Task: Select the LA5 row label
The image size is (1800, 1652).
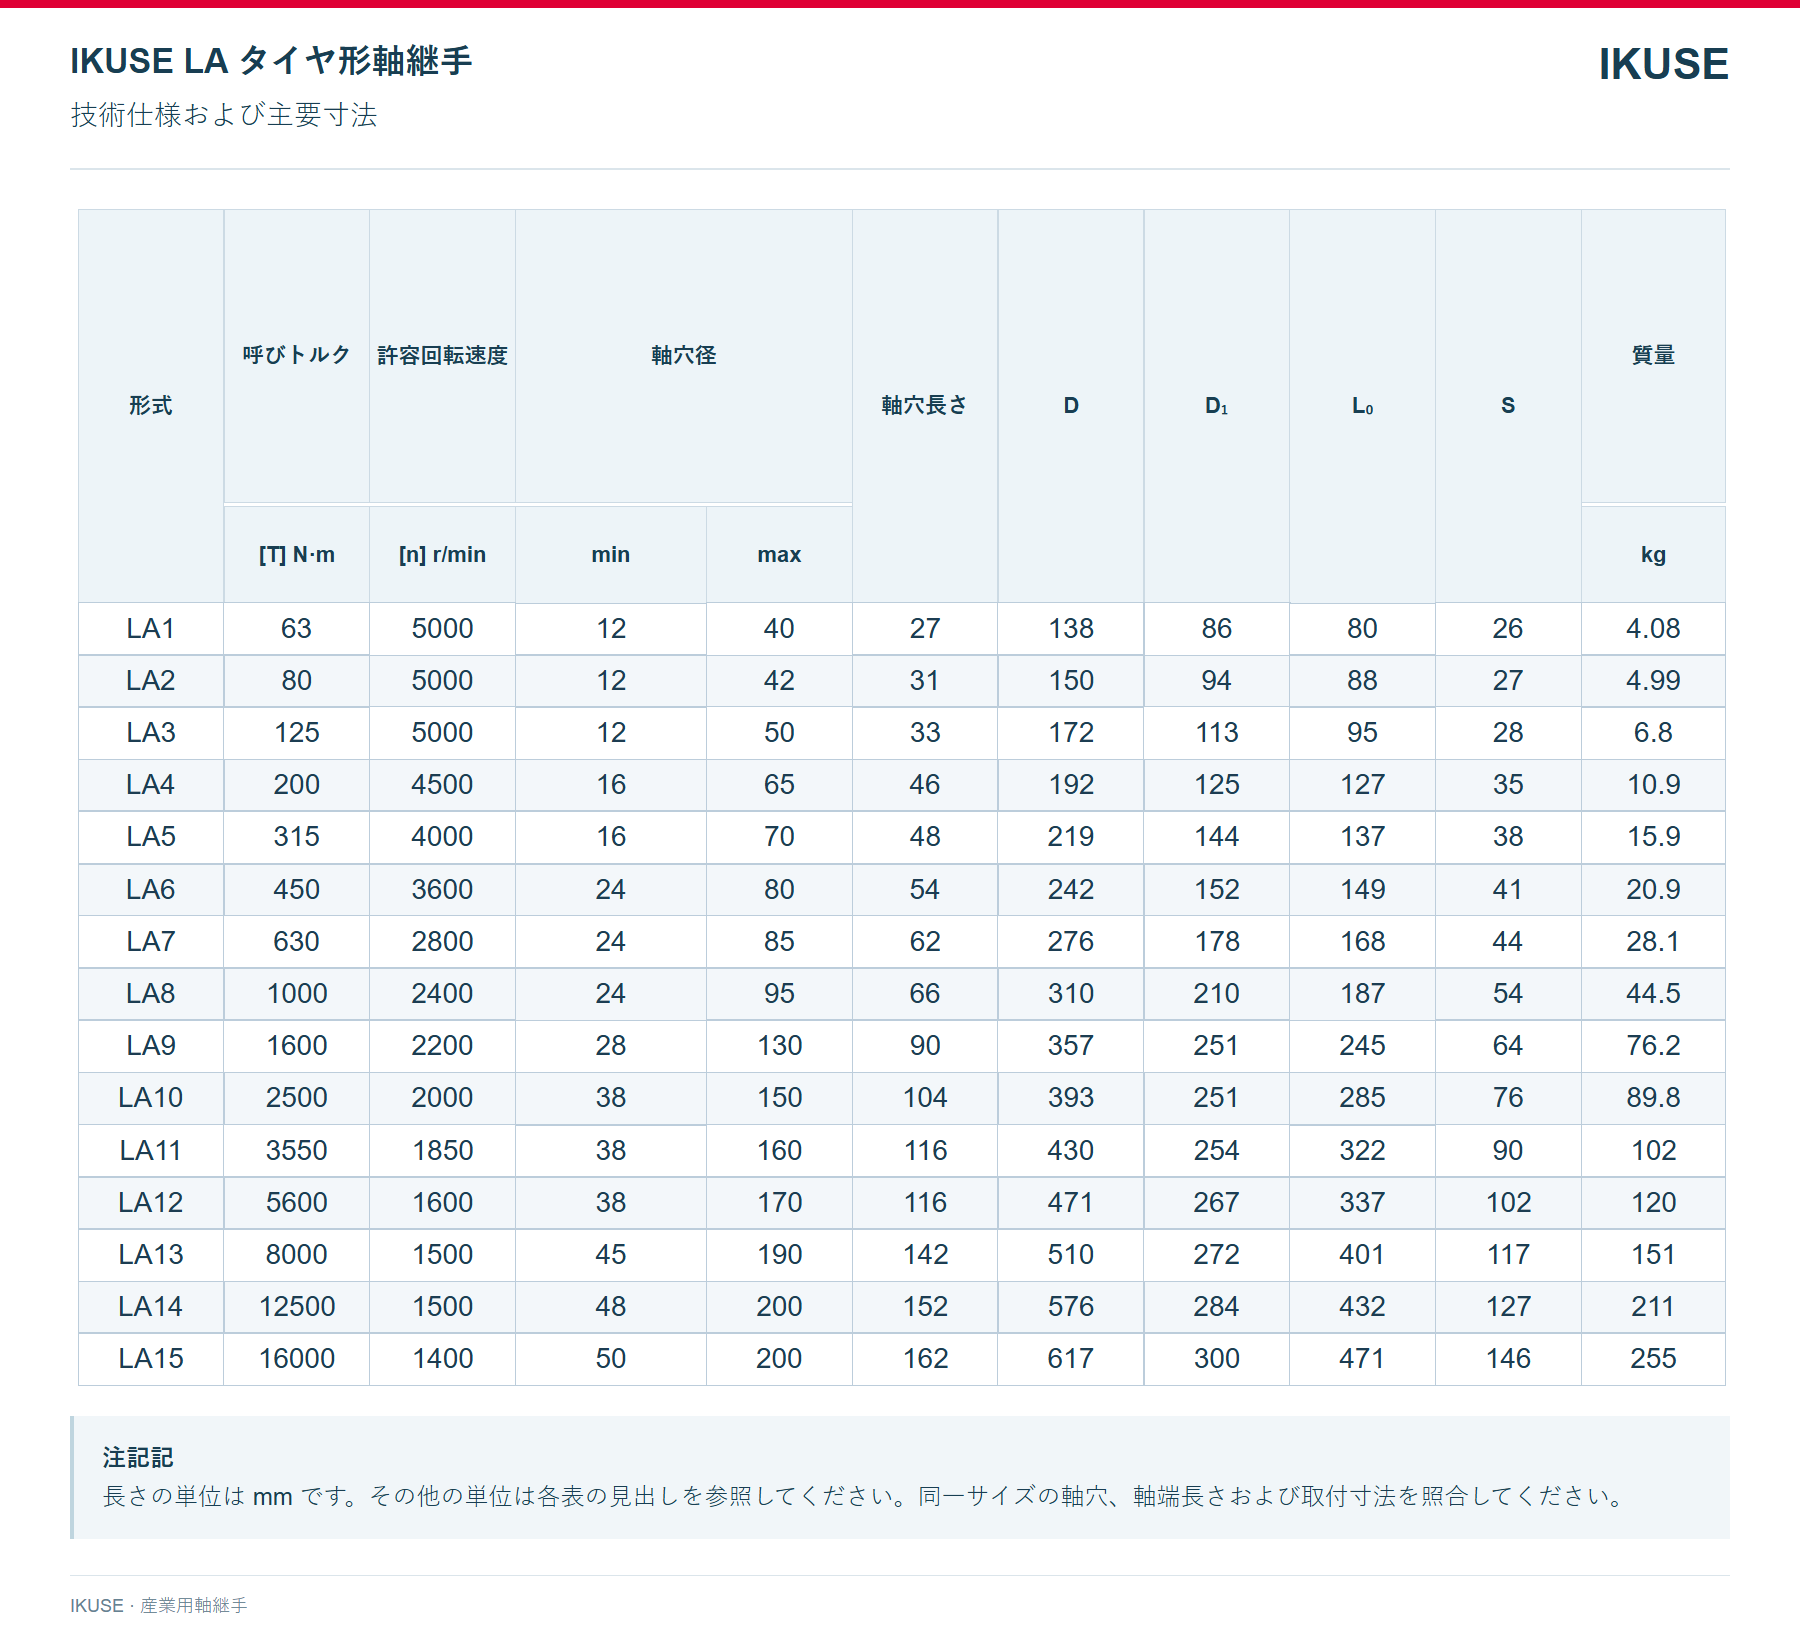Action: (x=151, y=836)
